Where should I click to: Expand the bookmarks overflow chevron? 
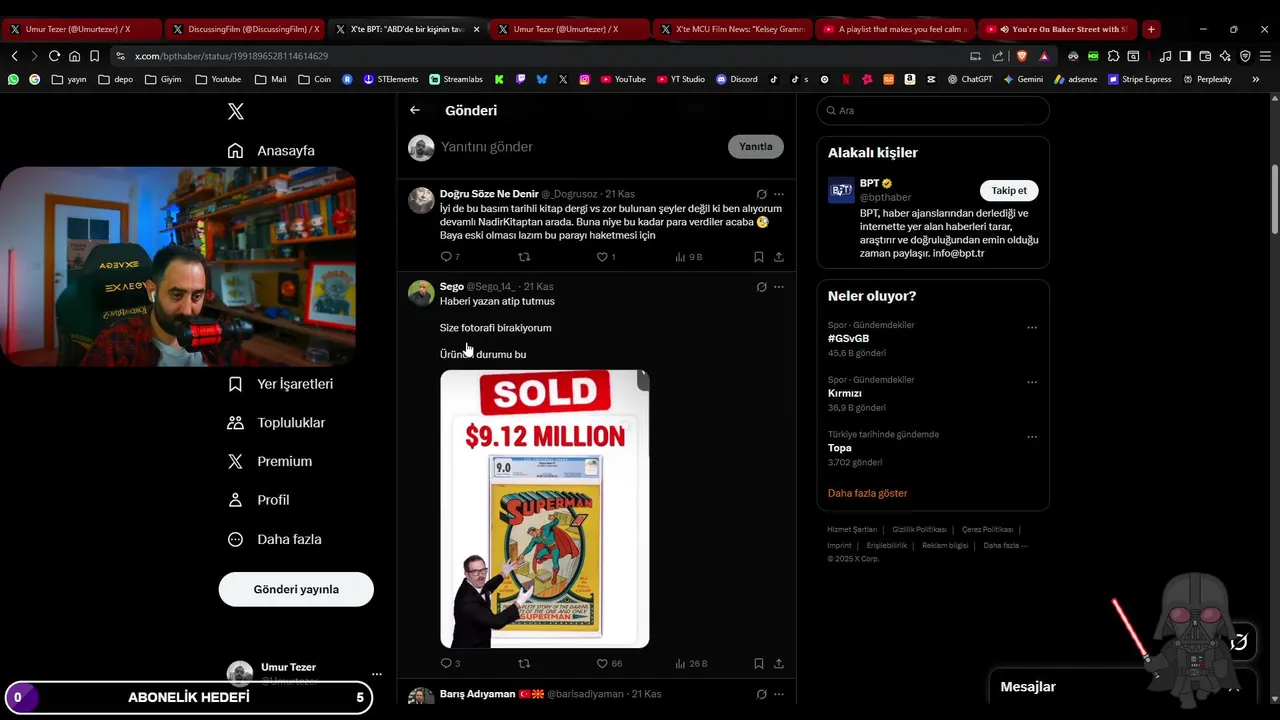pyautogui.click(x=1255, y=79)
